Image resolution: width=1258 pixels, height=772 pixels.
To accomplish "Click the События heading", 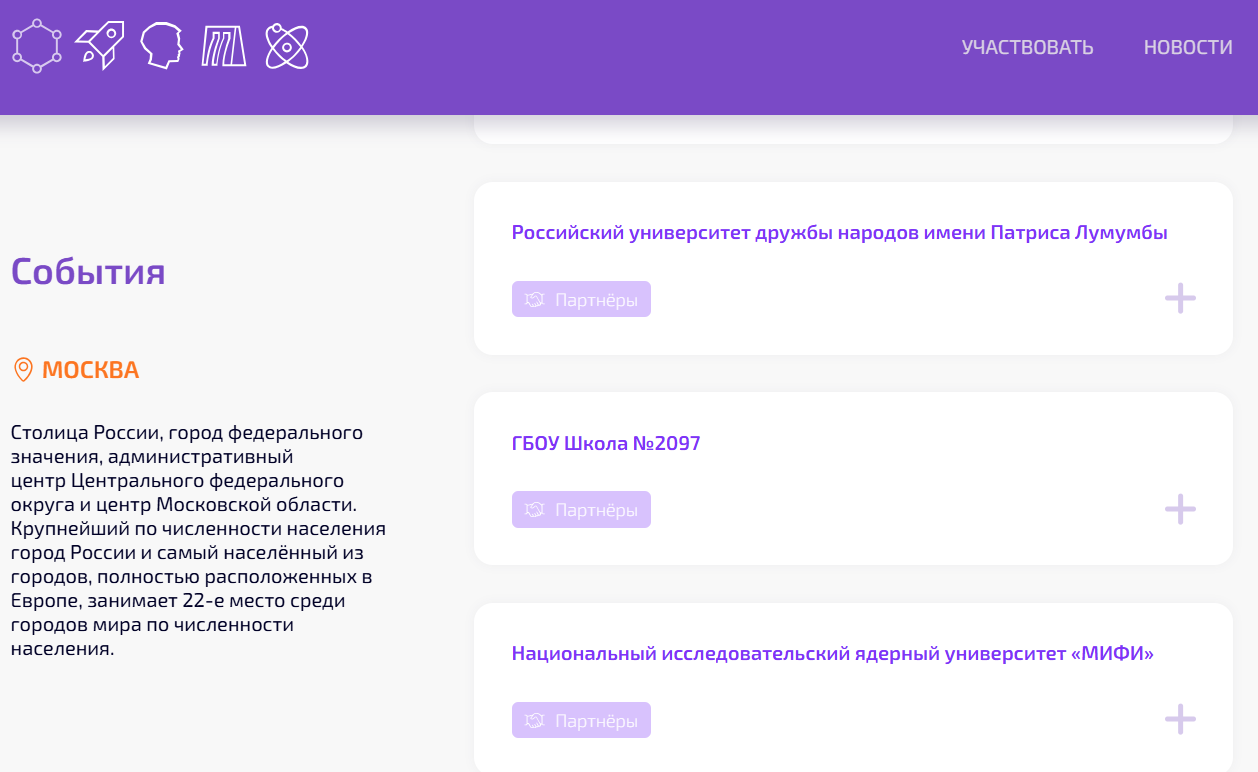I will click(x=88, y=271).
